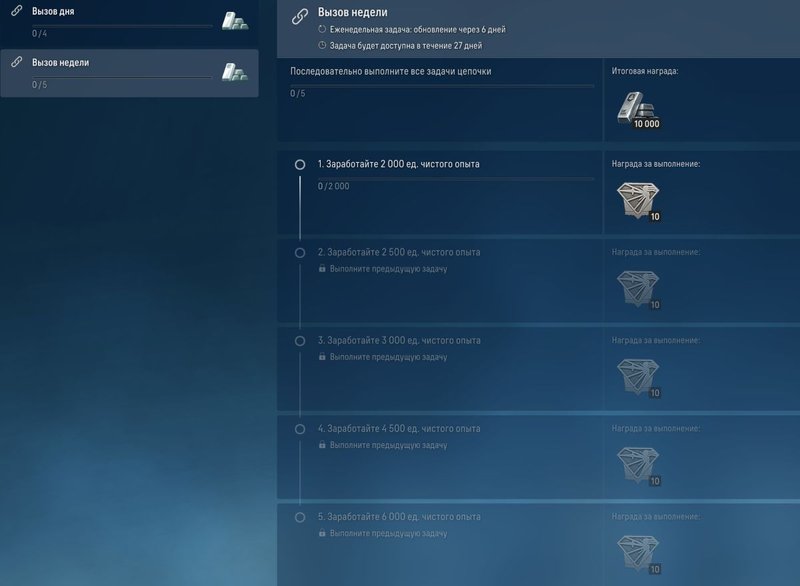800x586 pixels.
Task: Click the 0/2 000 progress bar of task 1
Action: click(x=455, y=179)
